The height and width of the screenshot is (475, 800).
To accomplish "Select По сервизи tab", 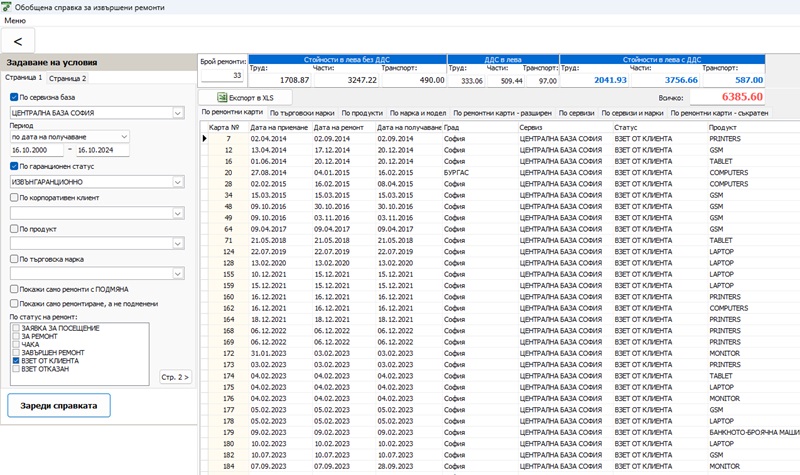I will point(576,113).
